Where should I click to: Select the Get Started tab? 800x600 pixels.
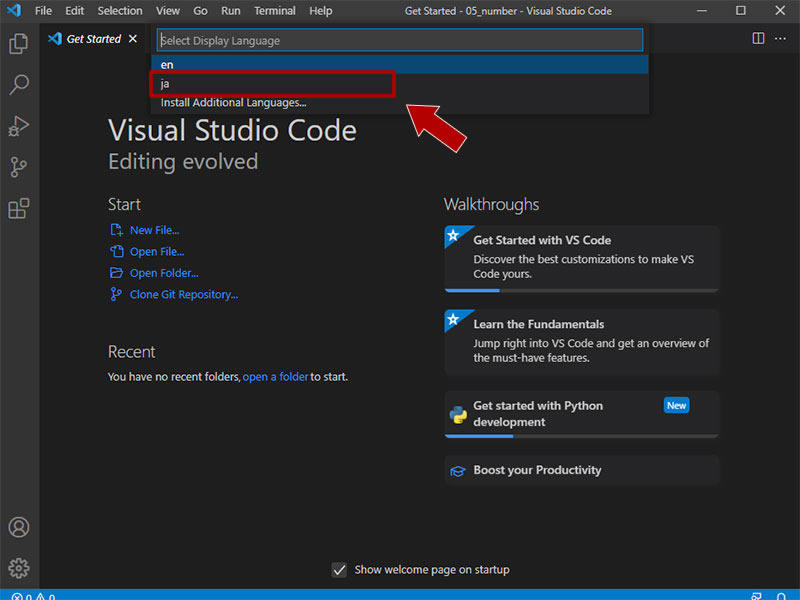pyautogui.click(x=94, y=39)
